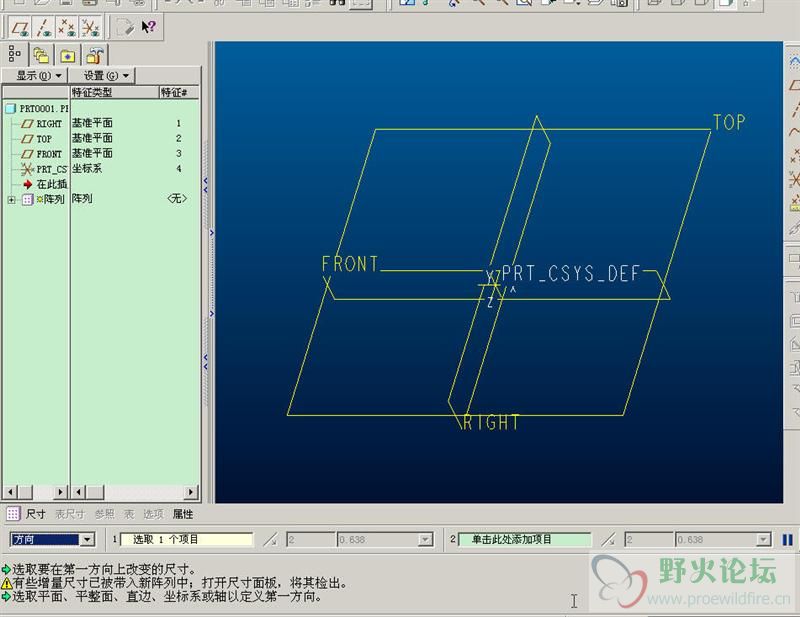Viewport: 800px width, 617px height.
Task: Open second direction 0.638 spacing dropdown
Action: click(763, 539)
